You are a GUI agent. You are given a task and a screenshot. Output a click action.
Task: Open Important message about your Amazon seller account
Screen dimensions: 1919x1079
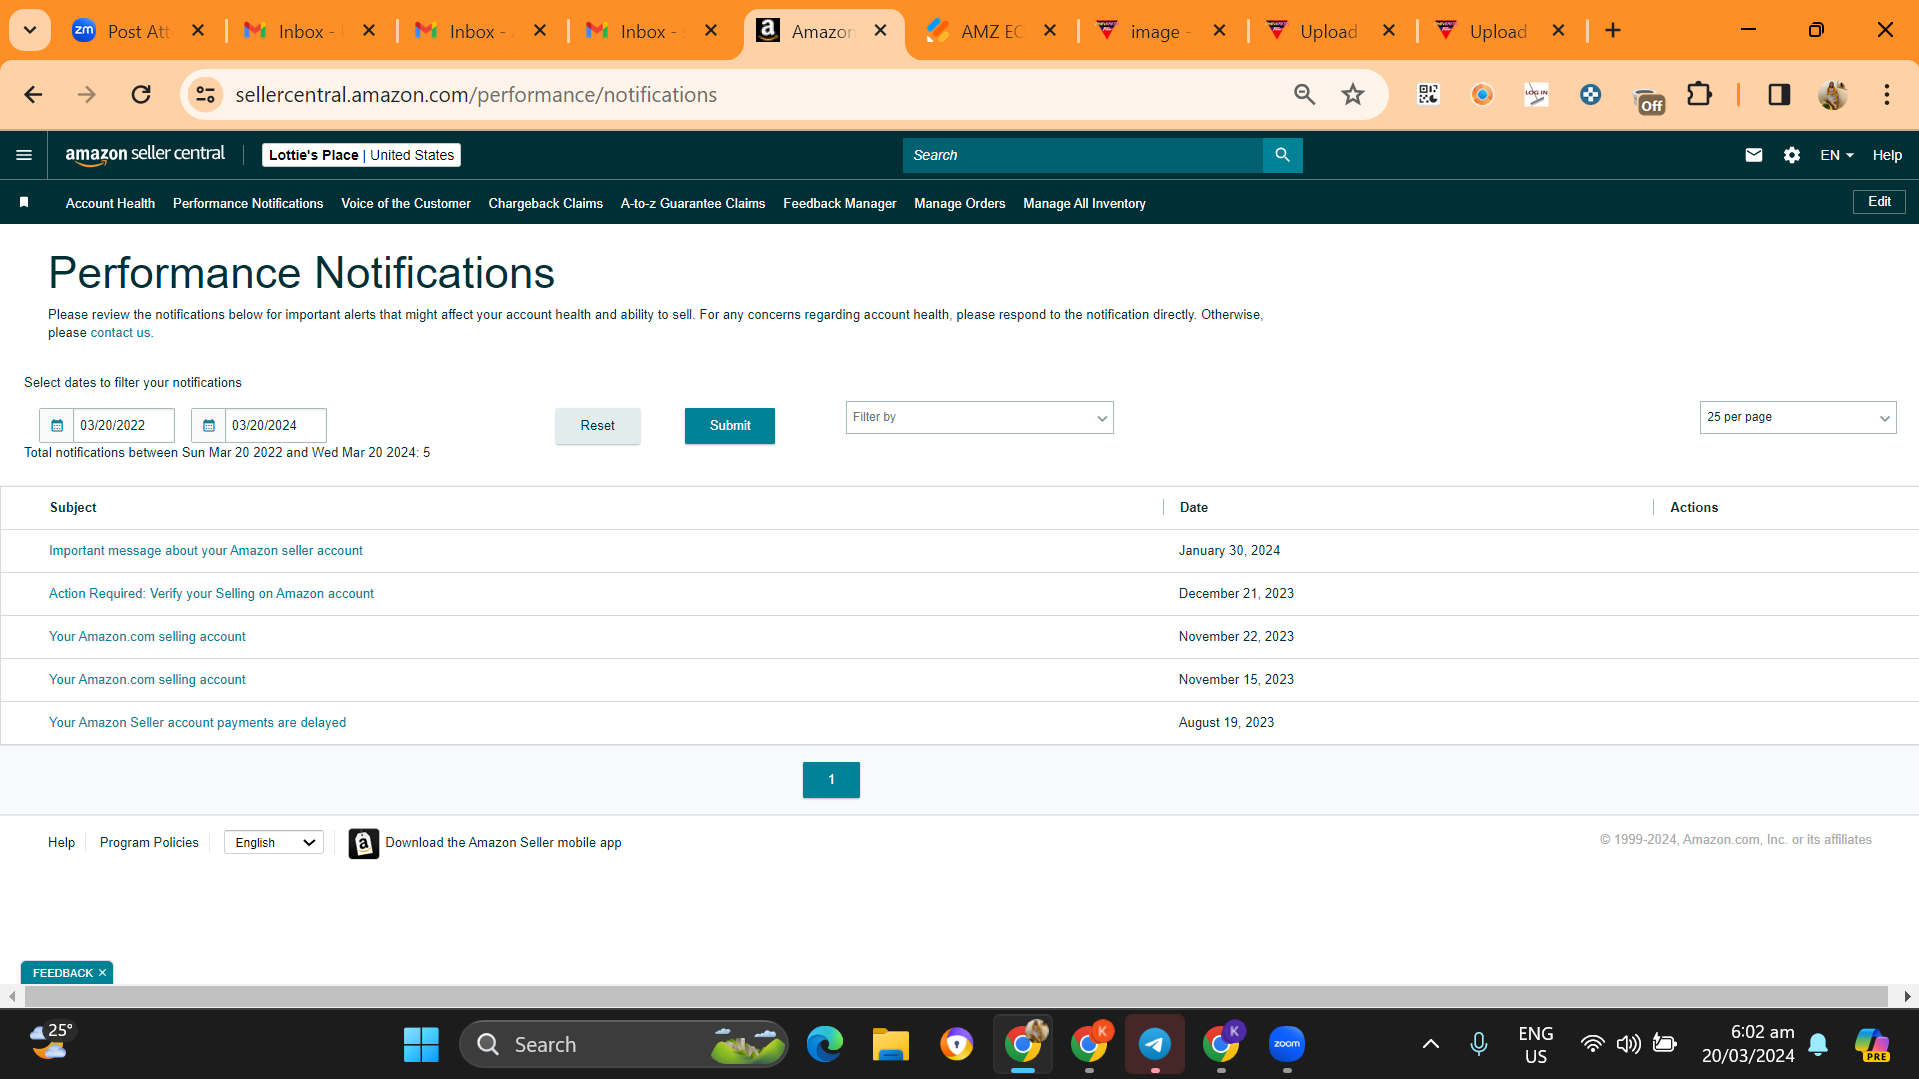pos(206,551)
